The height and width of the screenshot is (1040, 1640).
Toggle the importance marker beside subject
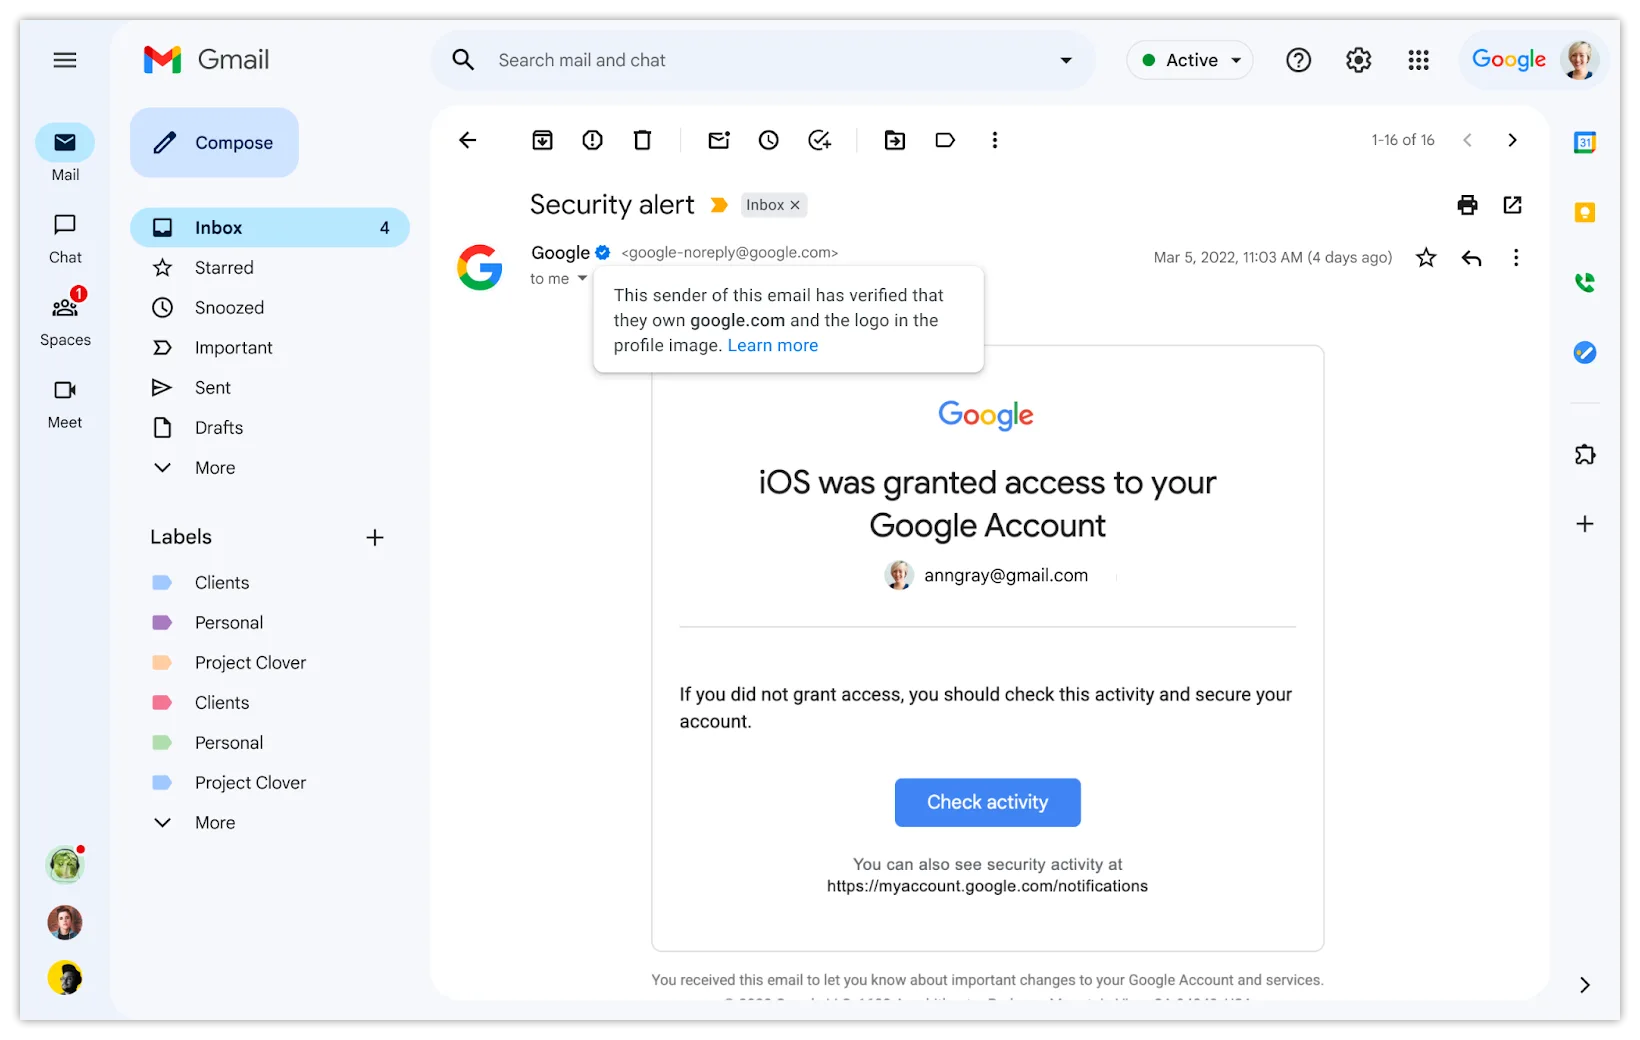(719, 205)
